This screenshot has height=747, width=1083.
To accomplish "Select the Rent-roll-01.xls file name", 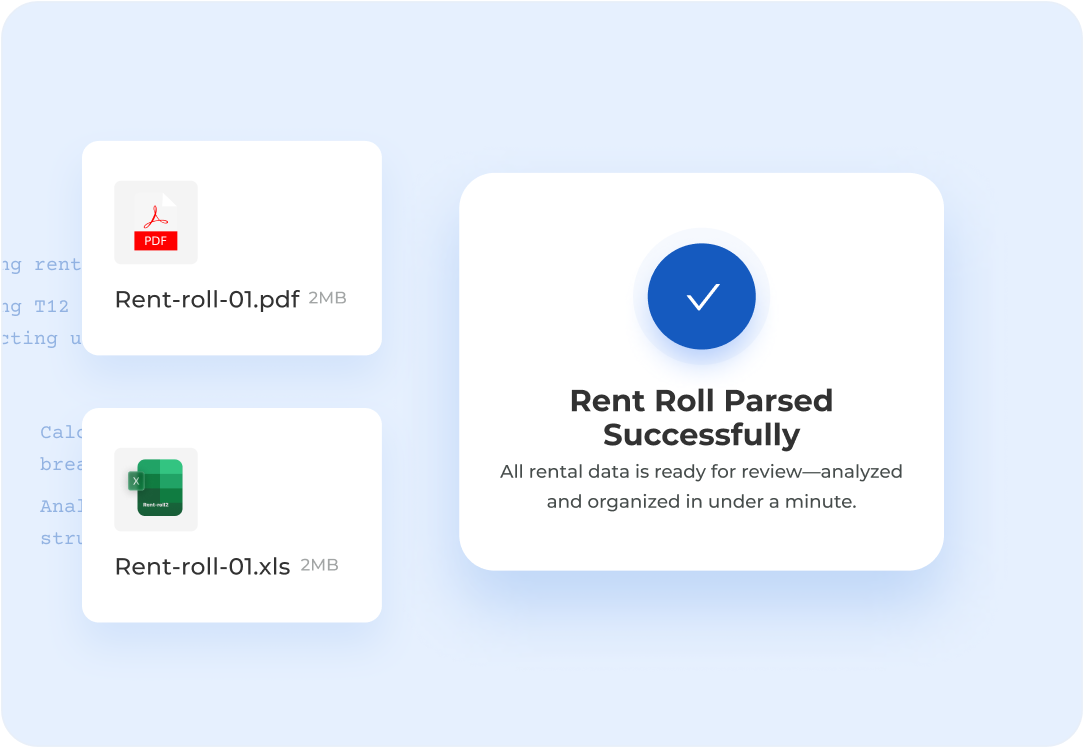I will (202, 566).
